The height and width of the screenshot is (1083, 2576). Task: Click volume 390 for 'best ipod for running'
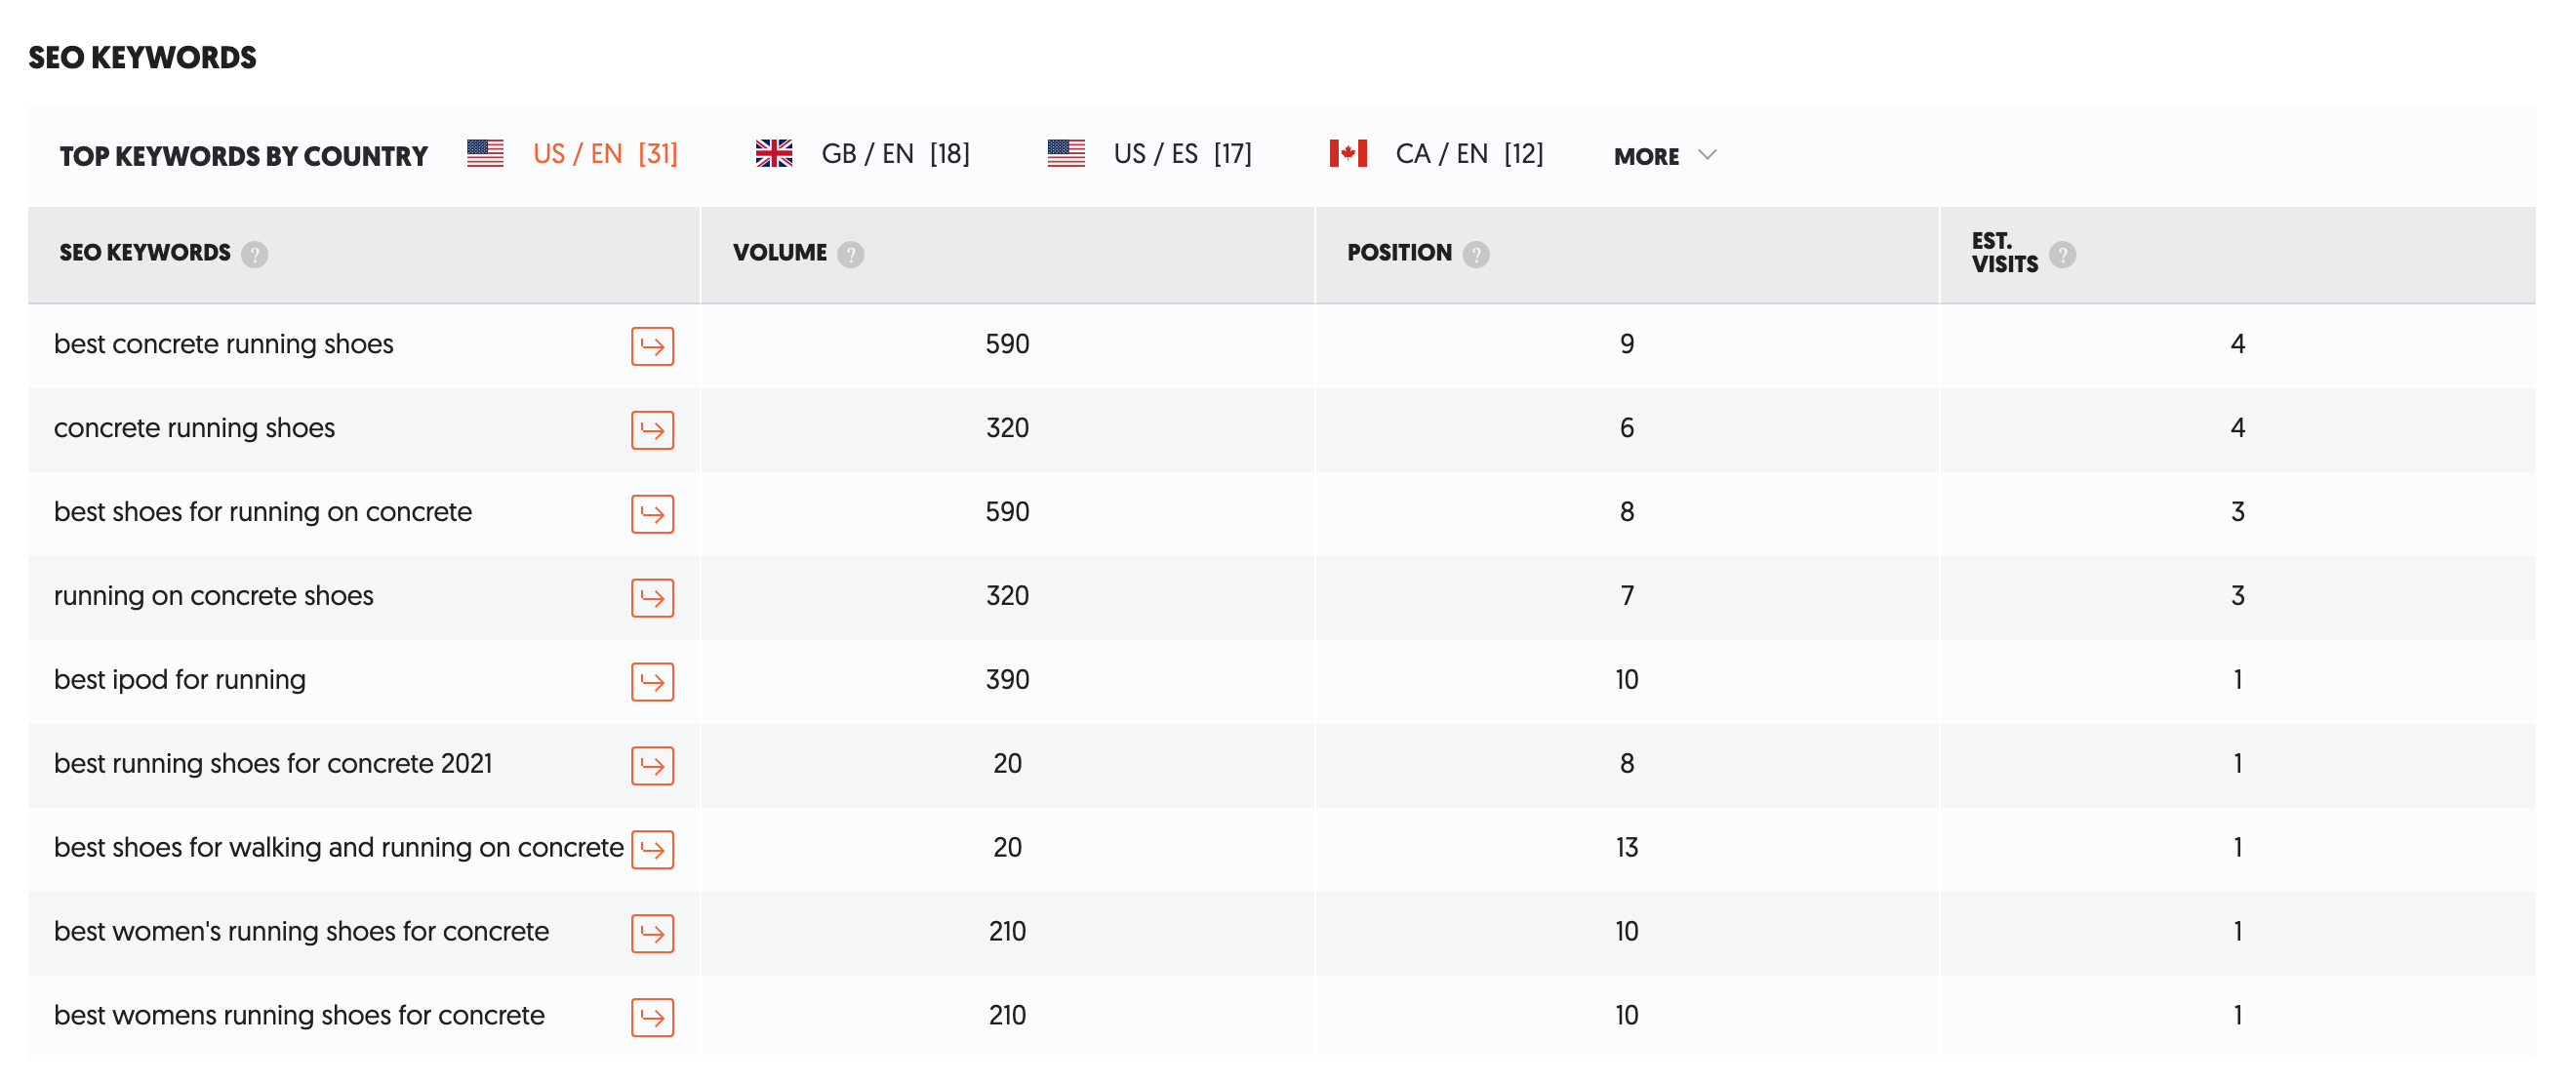click(1007, 680)
